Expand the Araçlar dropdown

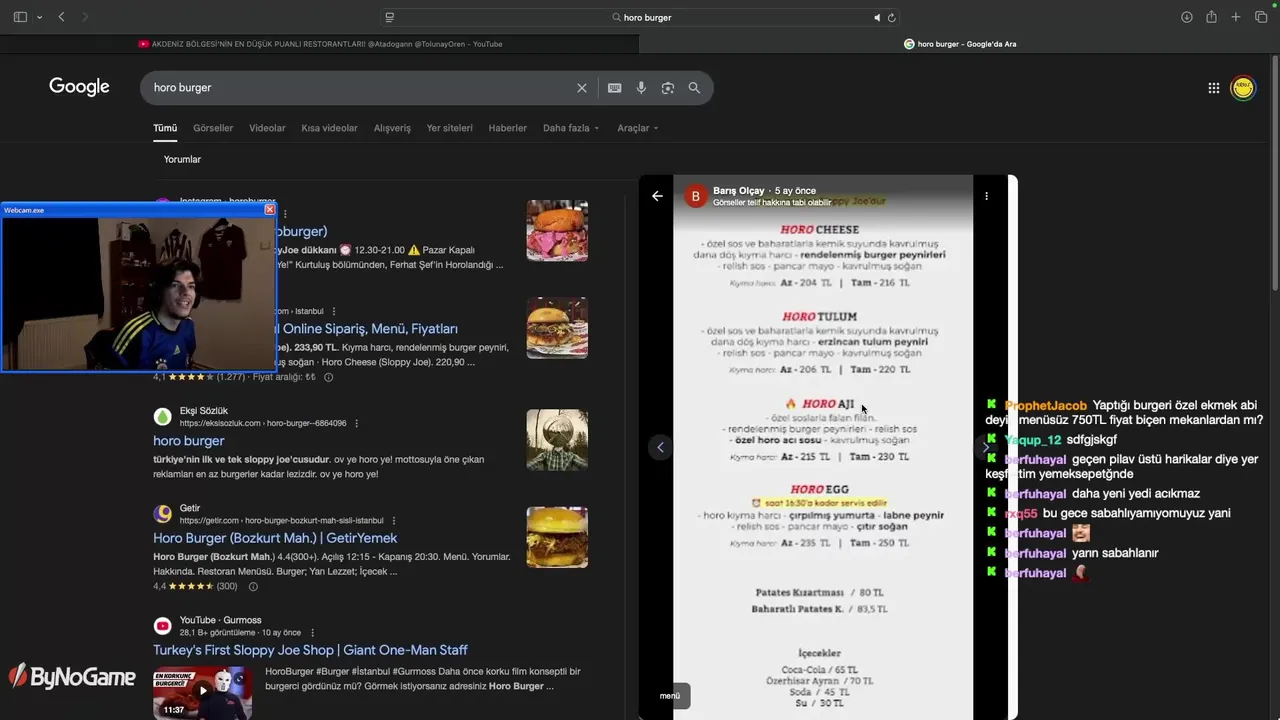click(x=638, y=128)
